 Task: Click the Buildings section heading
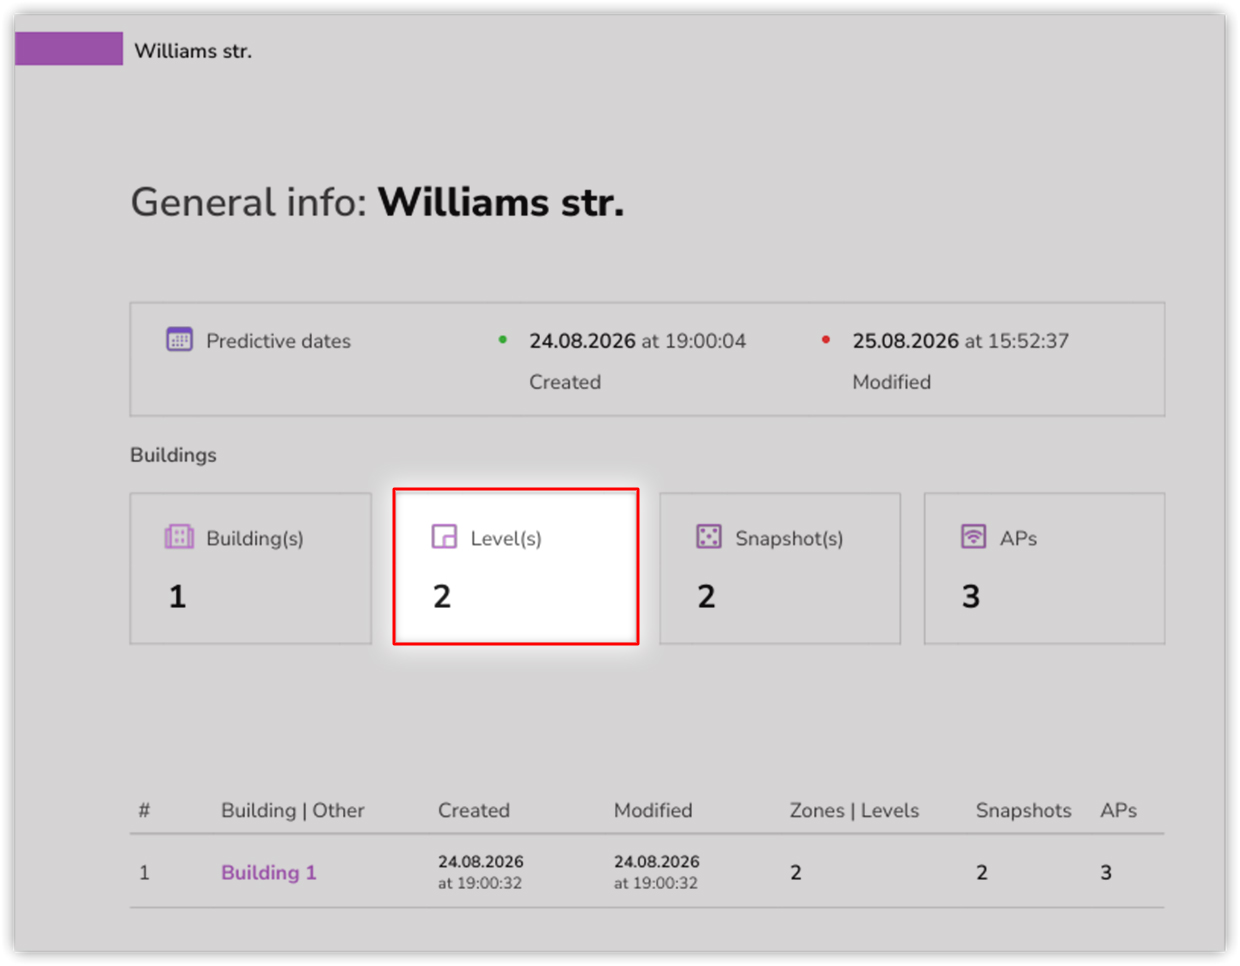click(x=173, y=455)
